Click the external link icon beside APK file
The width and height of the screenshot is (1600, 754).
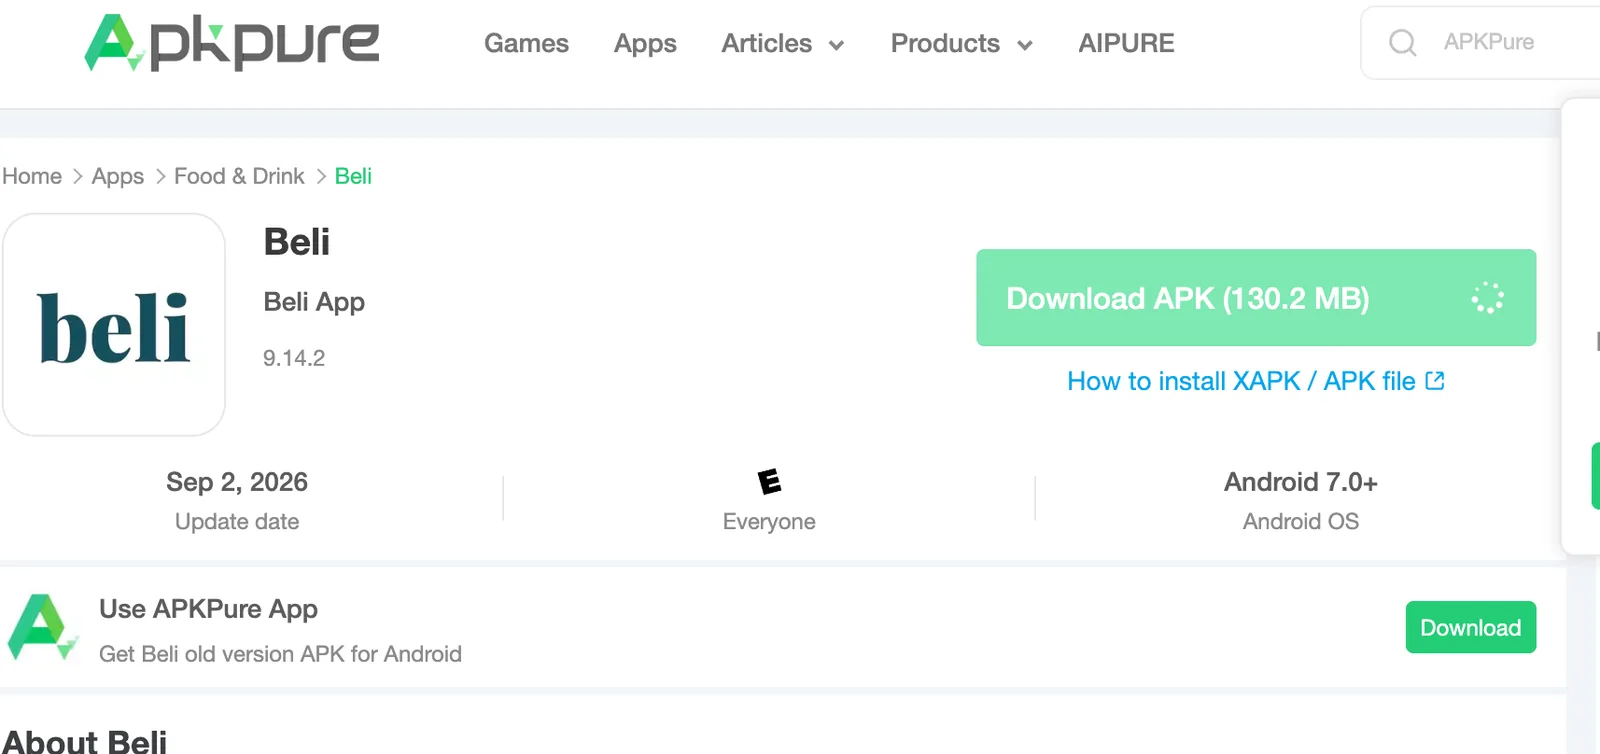[1435, 380]
